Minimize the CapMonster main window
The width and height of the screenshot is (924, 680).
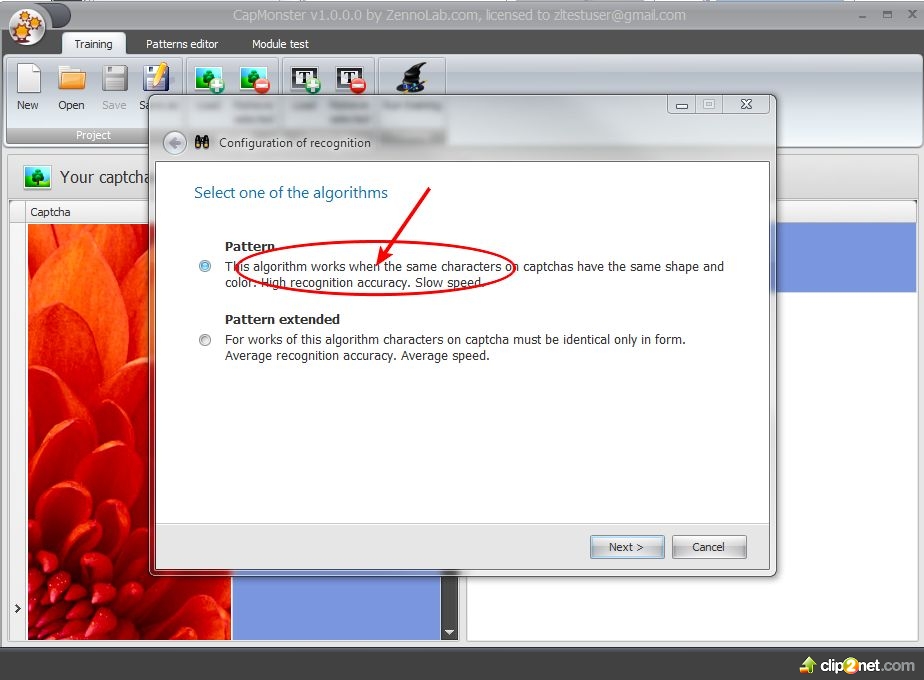click(862, 16)
